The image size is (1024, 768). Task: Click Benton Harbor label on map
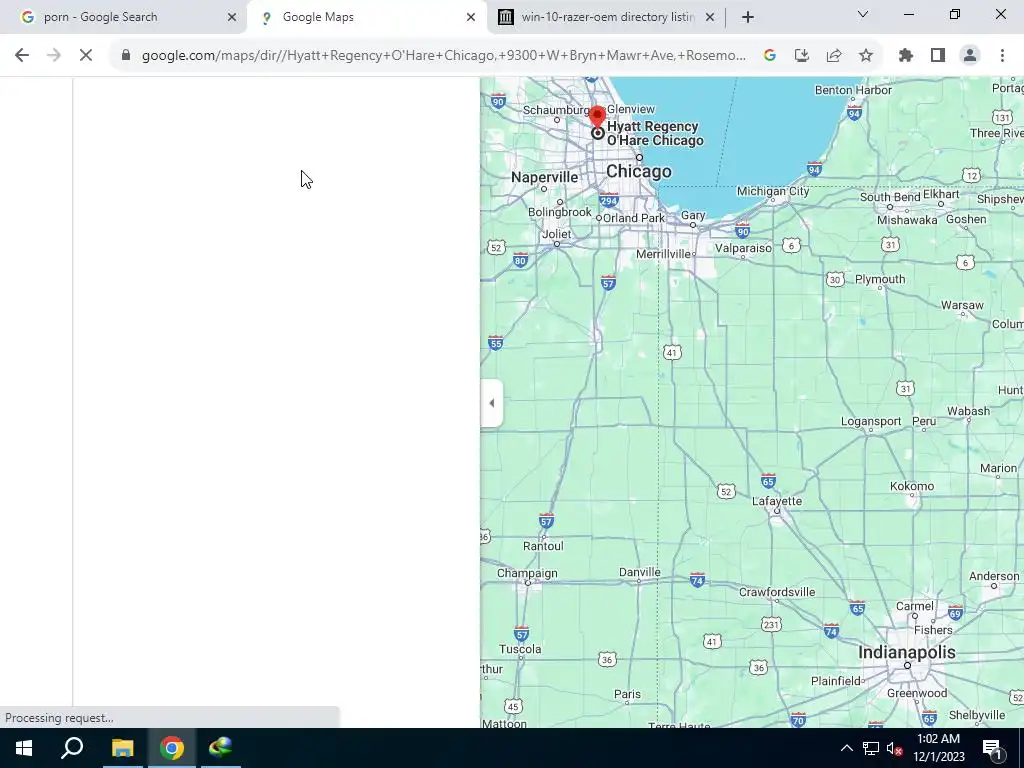click(x=853, y=90)
